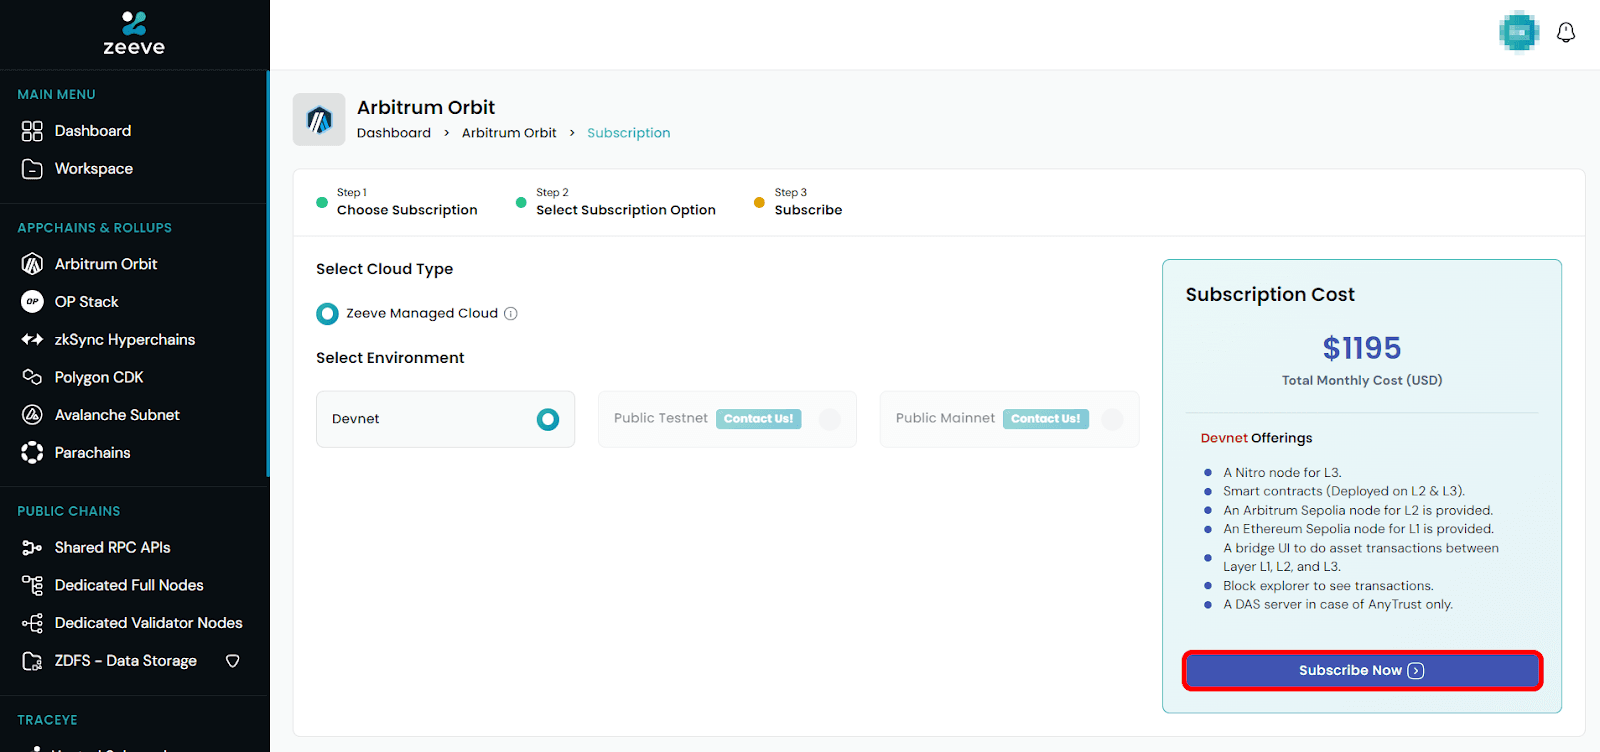Click 'A Nitro node for L3.' text
The image size is (1600, 752).
[1282, 473]
